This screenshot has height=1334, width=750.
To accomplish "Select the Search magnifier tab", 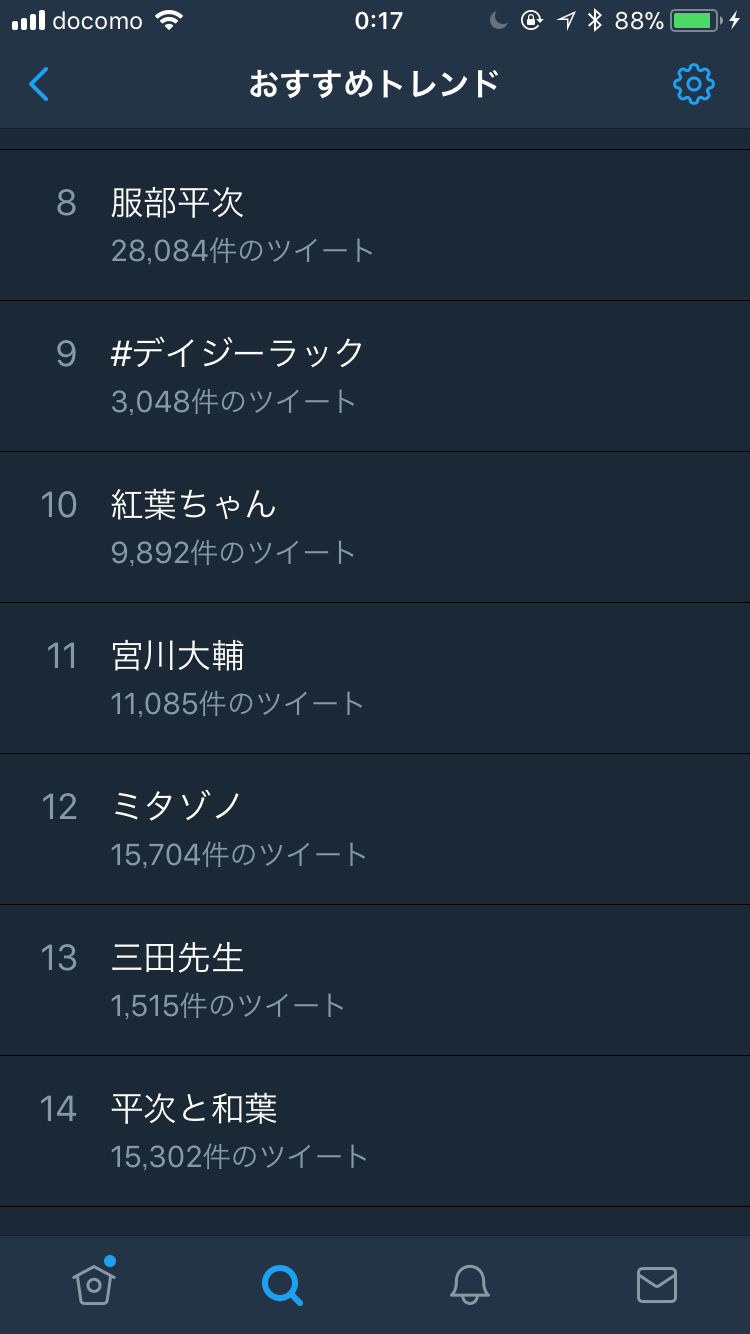I will click(282, 1285).
